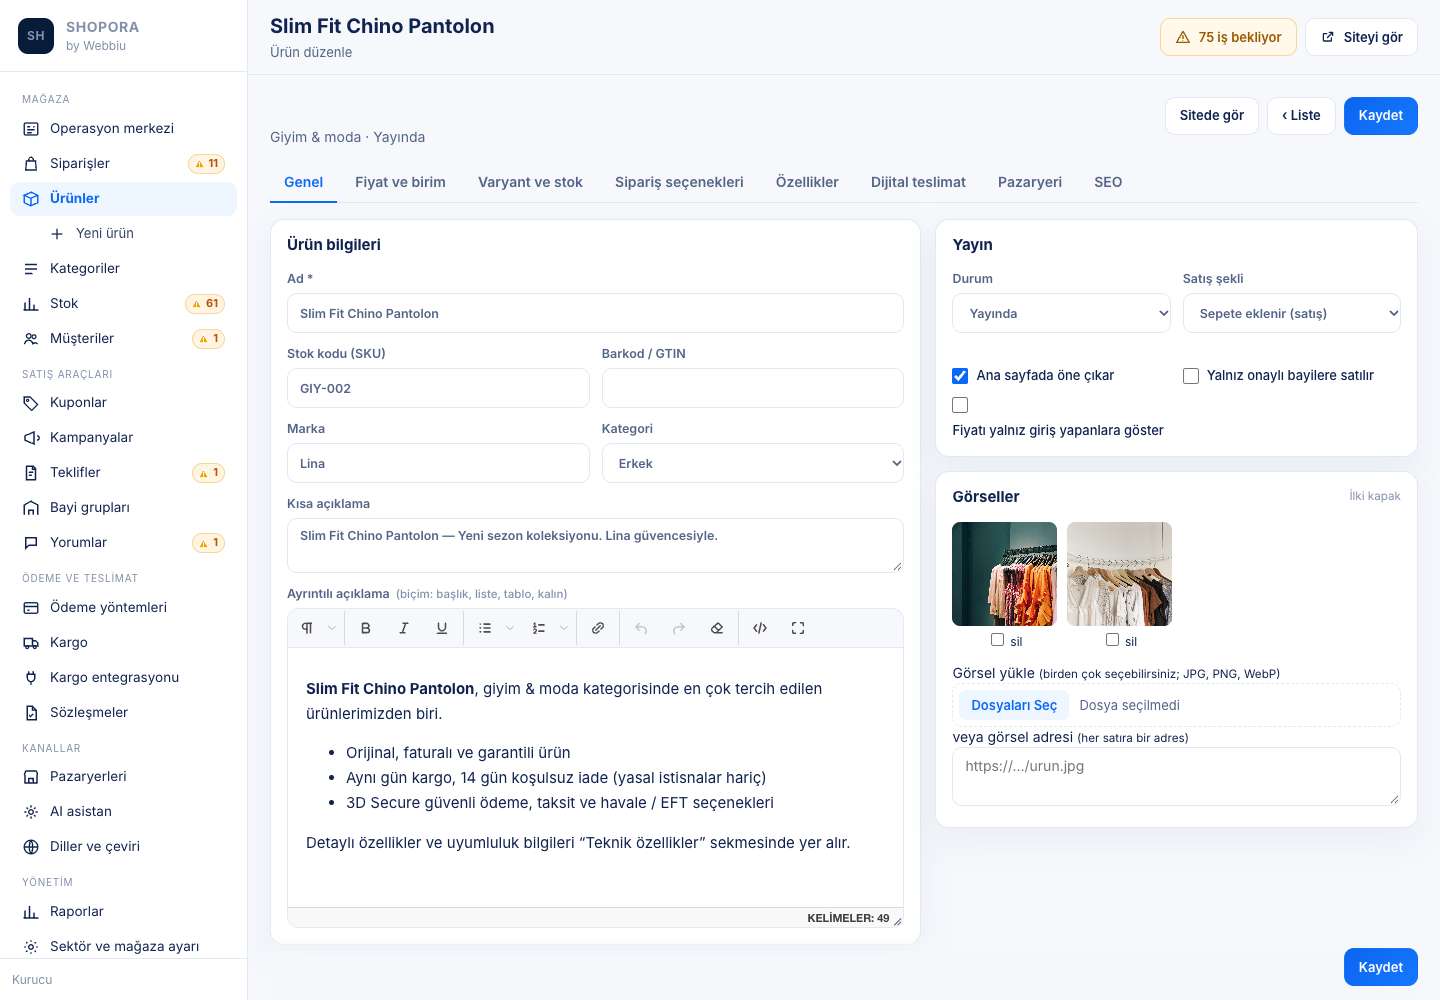The height and width of the screenshot is (1000, 1440).
Task: Click the top Kaydet button
Action: point(1381,115)
